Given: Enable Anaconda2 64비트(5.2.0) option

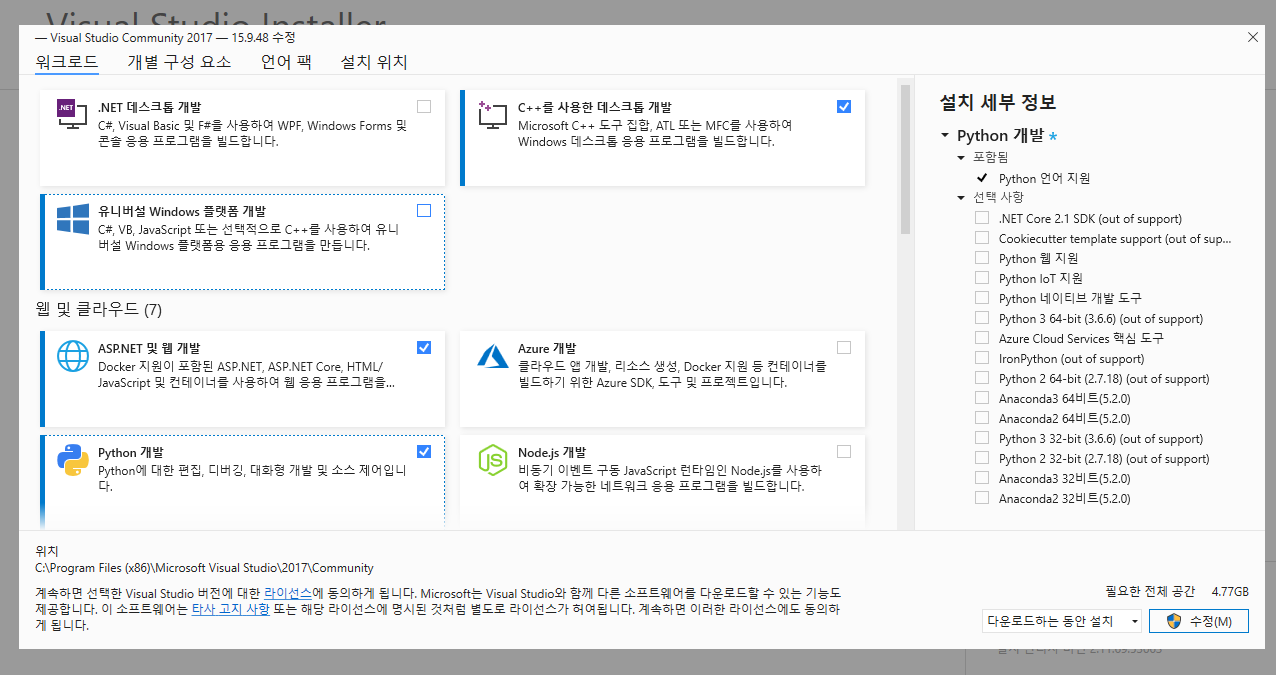Looking at the screenshot, I should click(982, 418).
